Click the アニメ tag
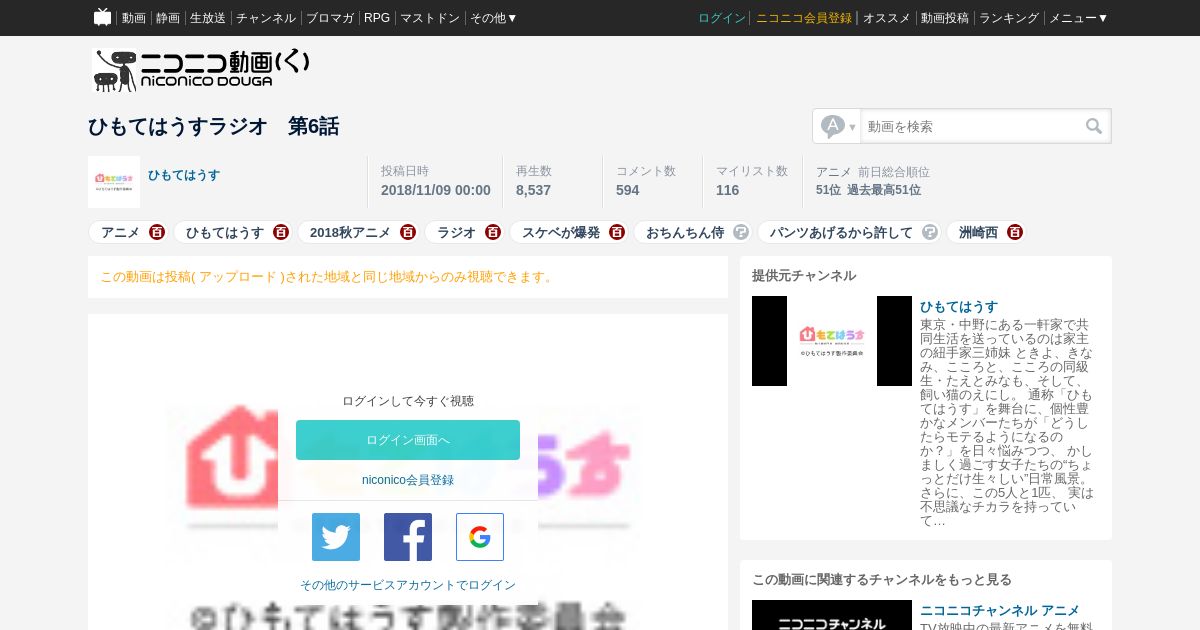 click(120, 232)
